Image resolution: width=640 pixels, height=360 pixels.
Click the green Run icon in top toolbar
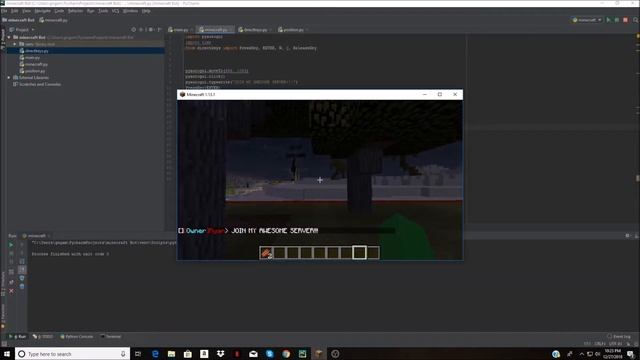click(609, 20)
